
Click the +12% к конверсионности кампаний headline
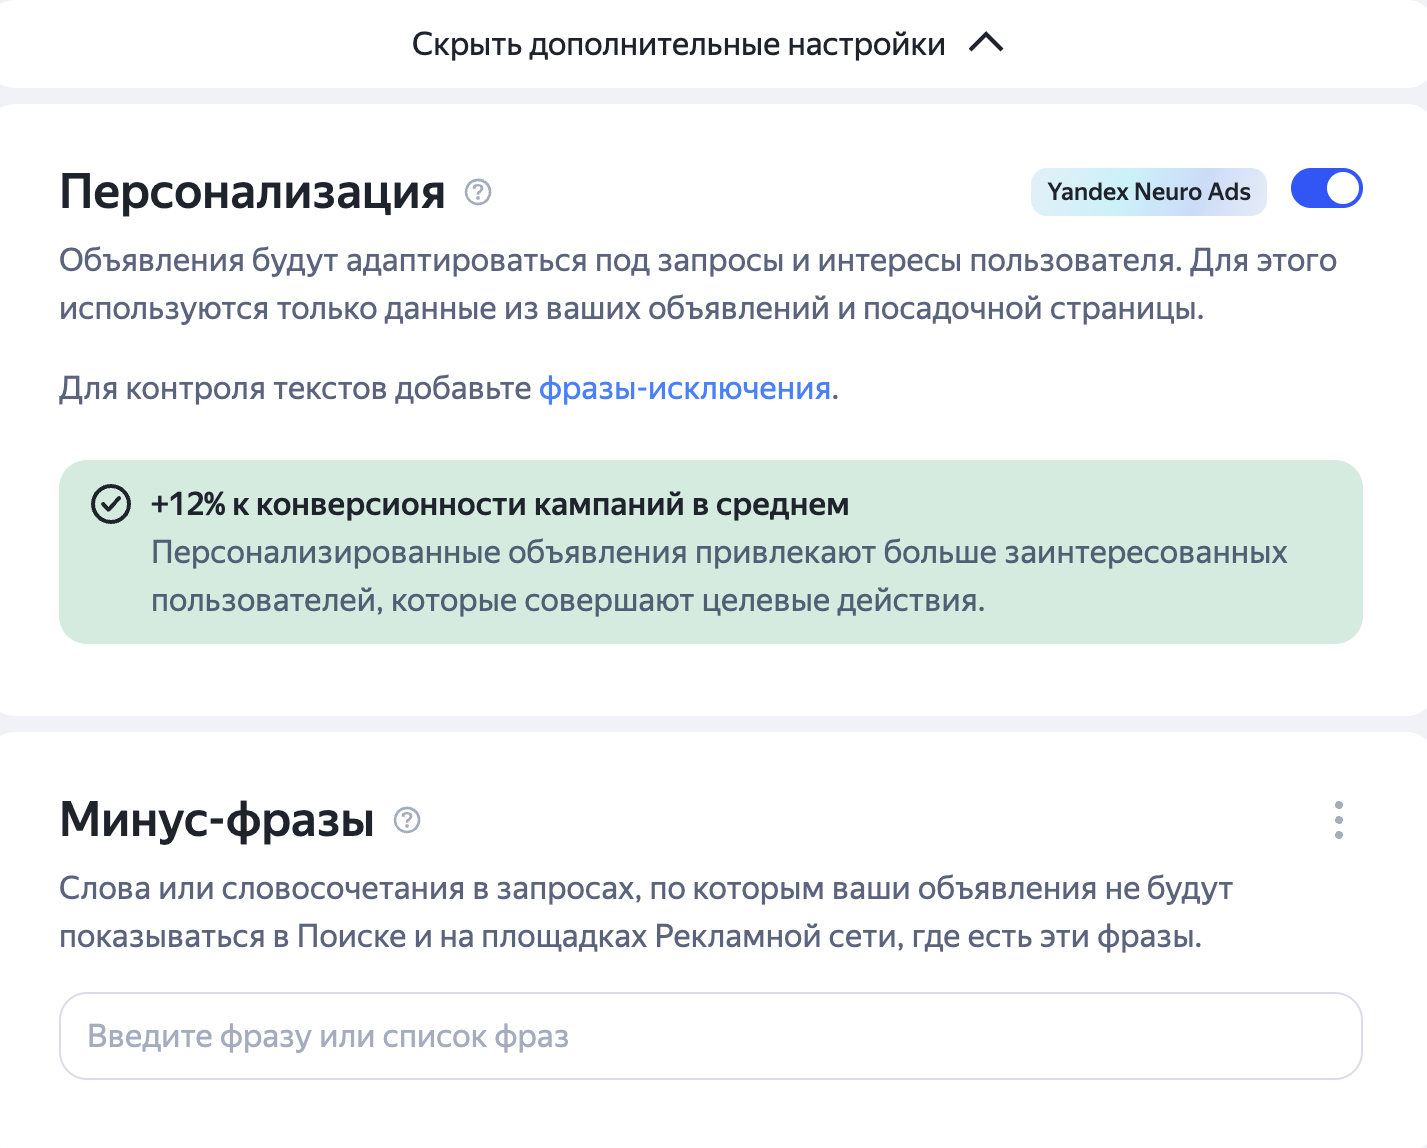coord(500,504)
